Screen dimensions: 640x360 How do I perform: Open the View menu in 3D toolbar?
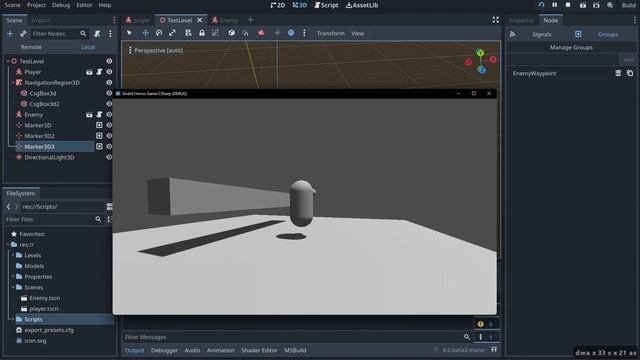coord(358,33)
